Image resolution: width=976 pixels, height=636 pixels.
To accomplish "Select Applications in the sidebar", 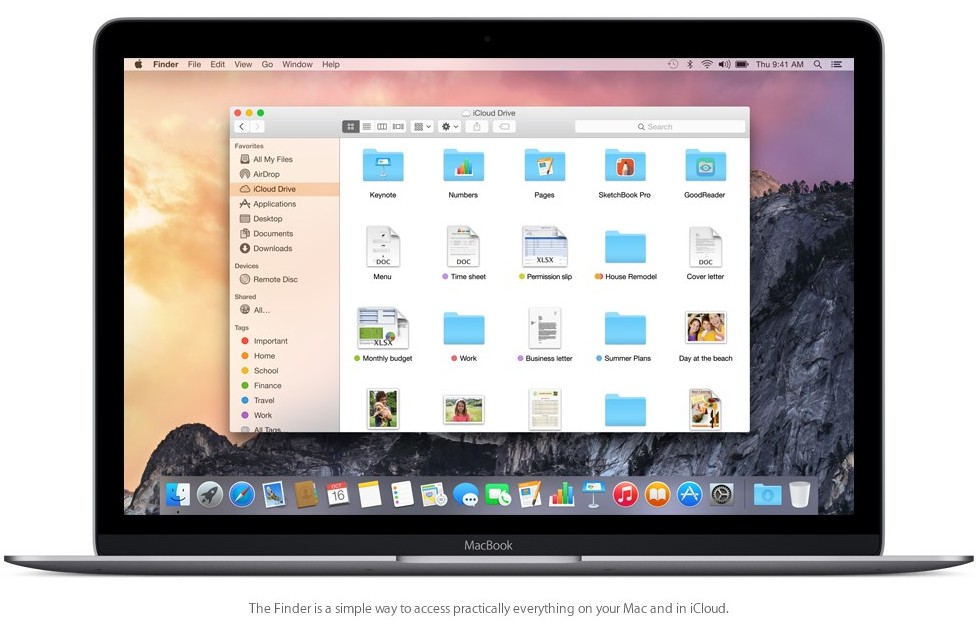I will [284, 204].
